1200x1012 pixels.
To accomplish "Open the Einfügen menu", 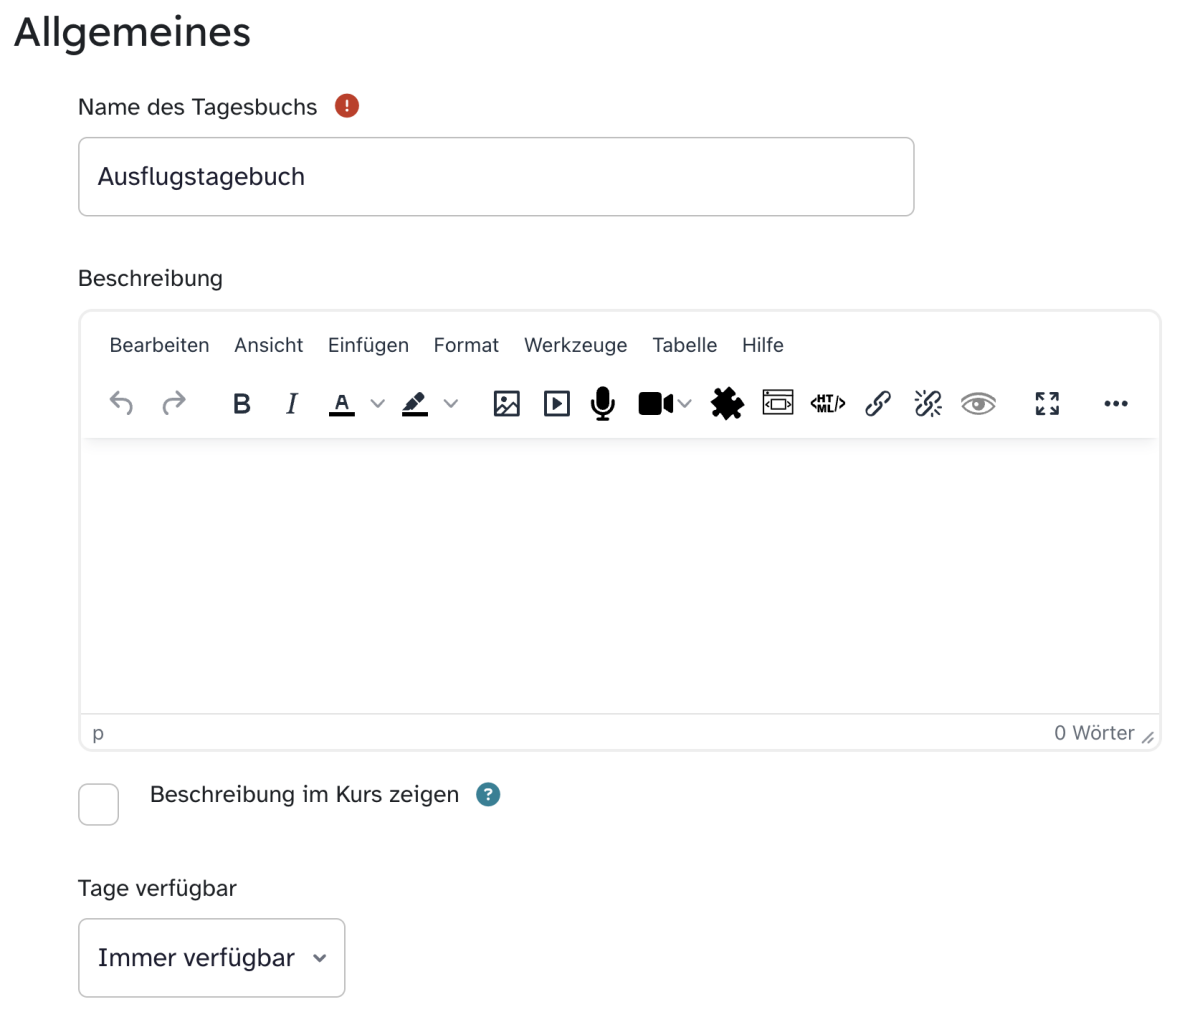I will tap(368, 345).
